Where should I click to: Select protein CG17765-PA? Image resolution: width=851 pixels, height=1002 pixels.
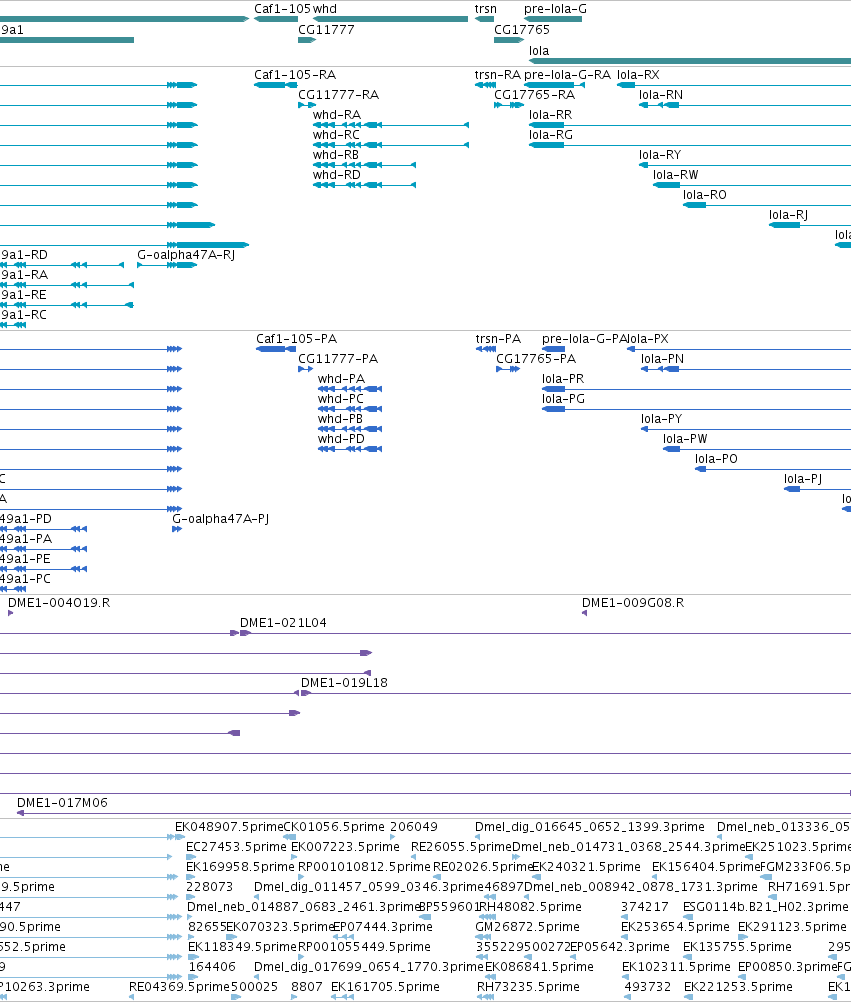coord(536,359)
